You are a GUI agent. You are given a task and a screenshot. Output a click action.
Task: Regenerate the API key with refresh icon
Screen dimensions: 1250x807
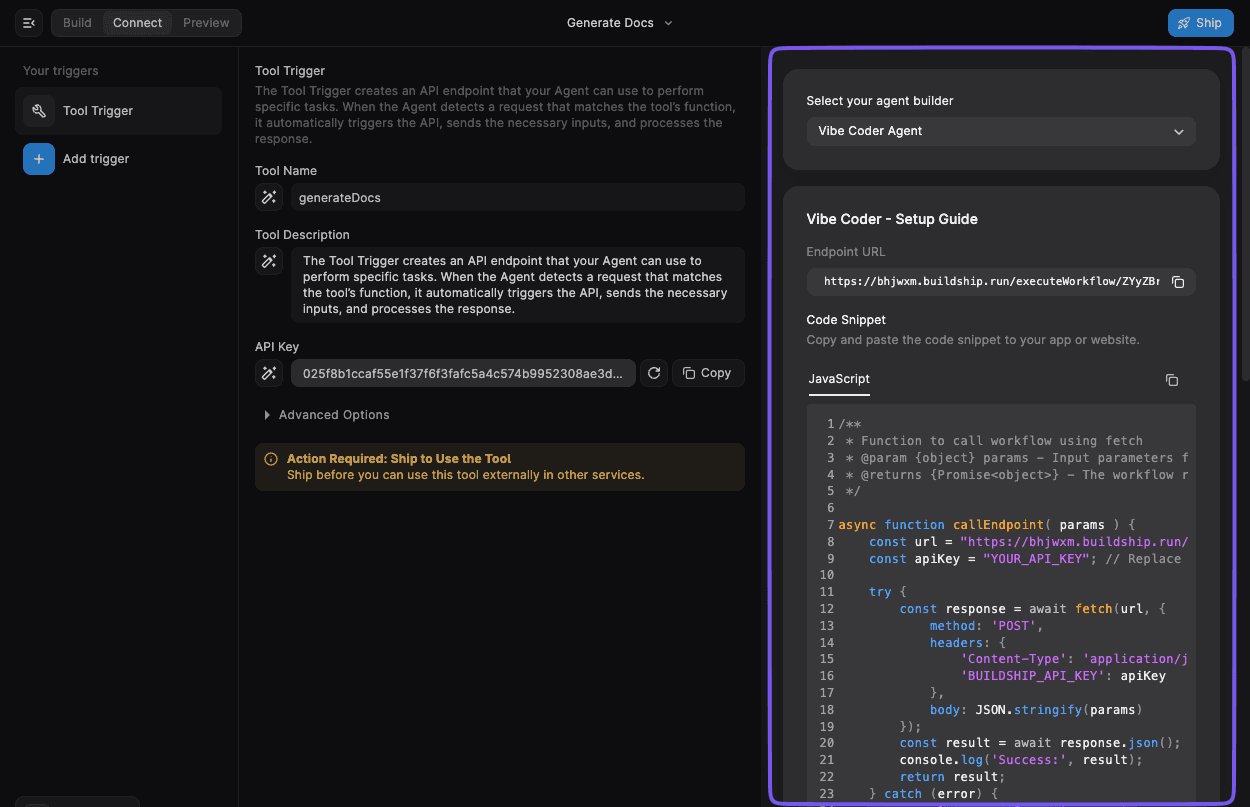[654, 373]
